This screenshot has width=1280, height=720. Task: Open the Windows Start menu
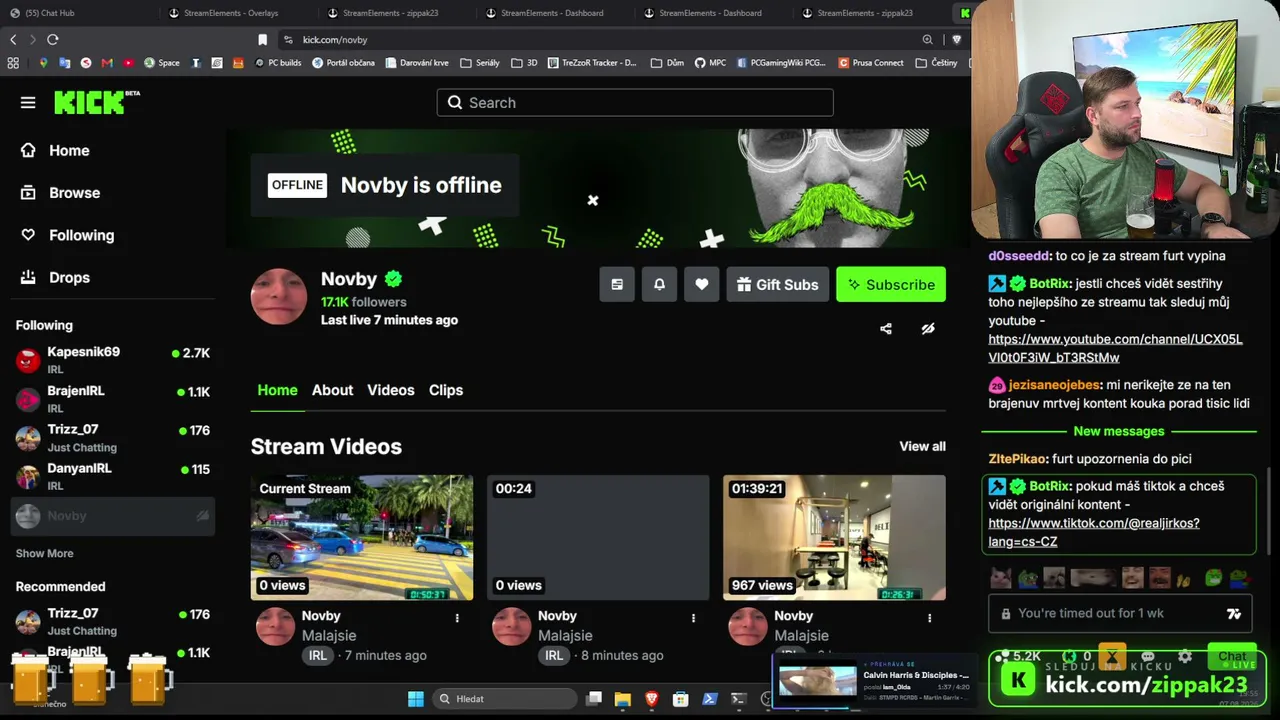416,699
